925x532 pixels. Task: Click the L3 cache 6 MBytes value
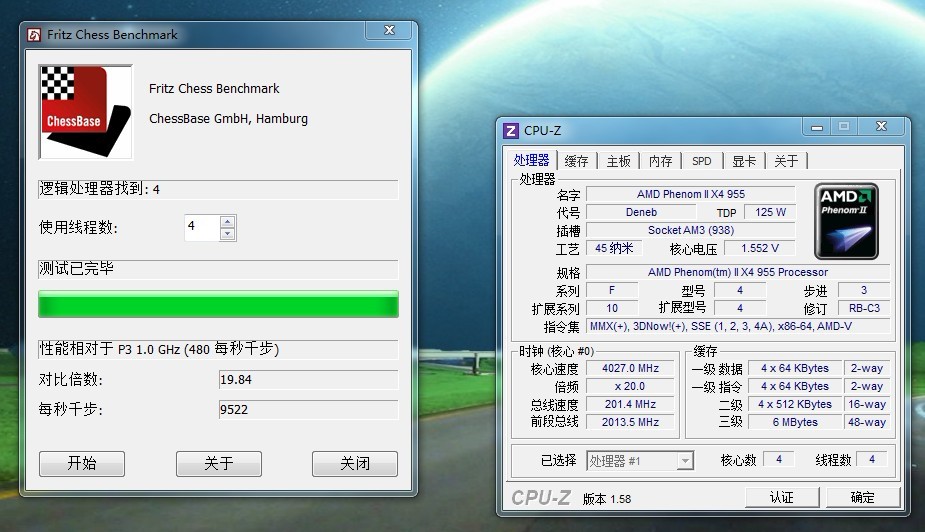point(795,422)
